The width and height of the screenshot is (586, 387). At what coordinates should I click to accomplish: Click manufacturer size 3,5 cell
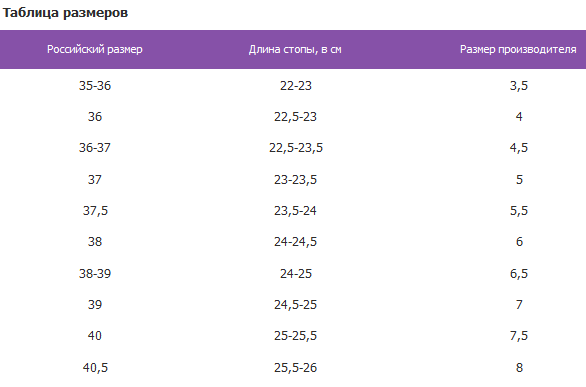click(519, 86)
